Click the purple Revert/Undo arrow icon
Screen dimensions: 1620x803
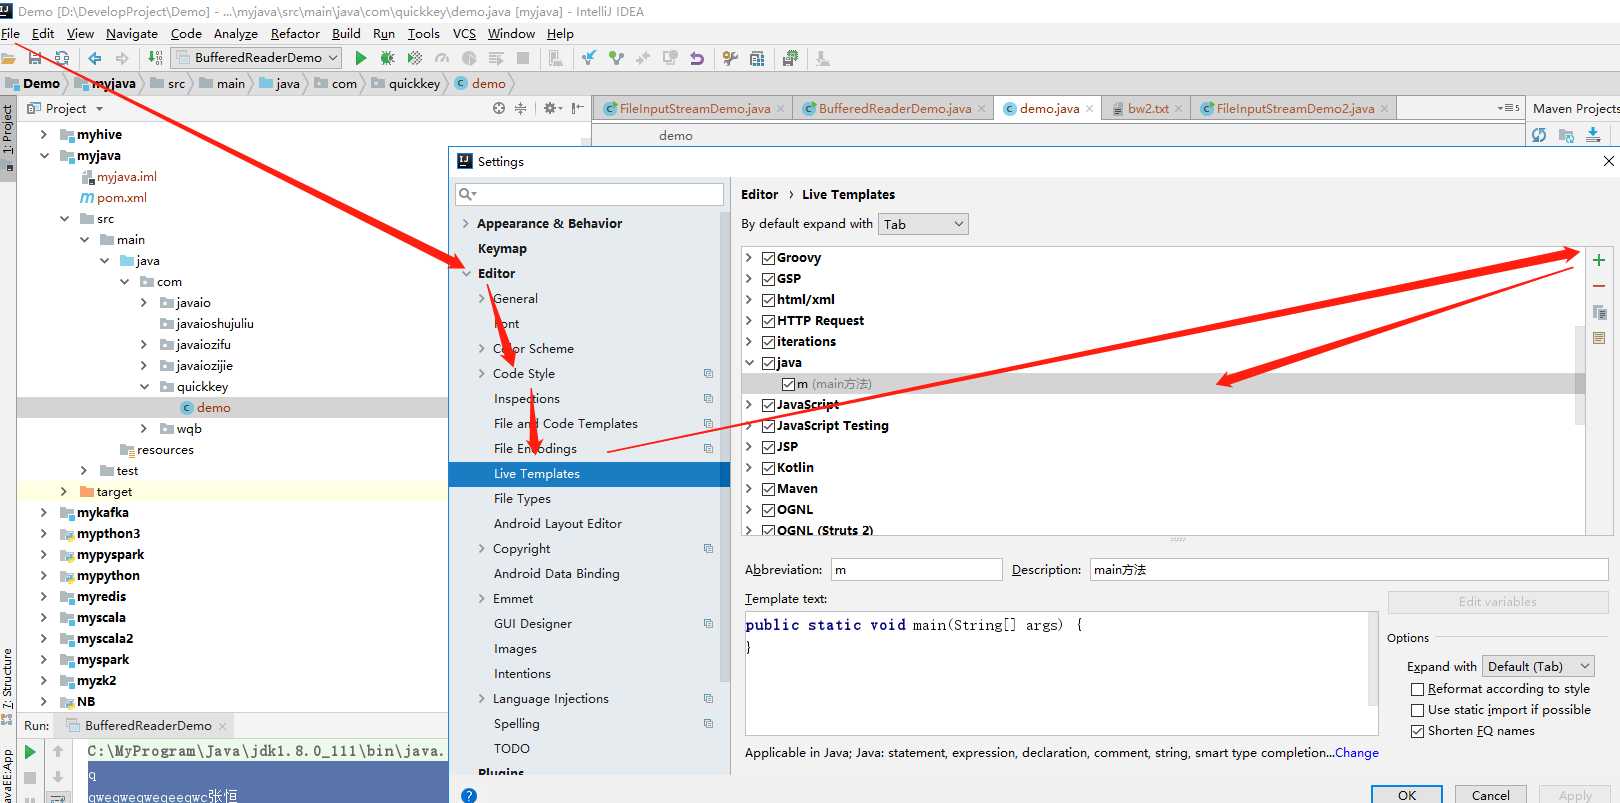697,58
